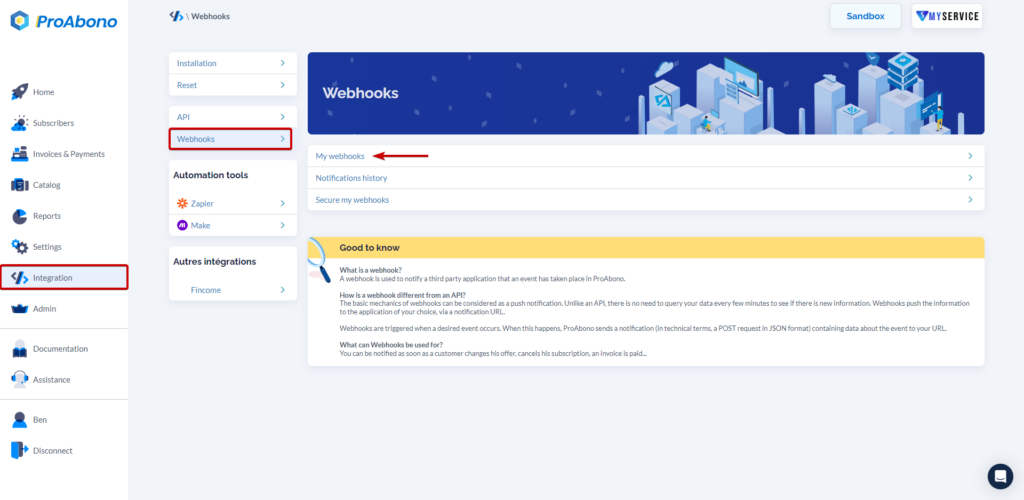Click the Webhooks breadcrumb text

pos(210,16)
